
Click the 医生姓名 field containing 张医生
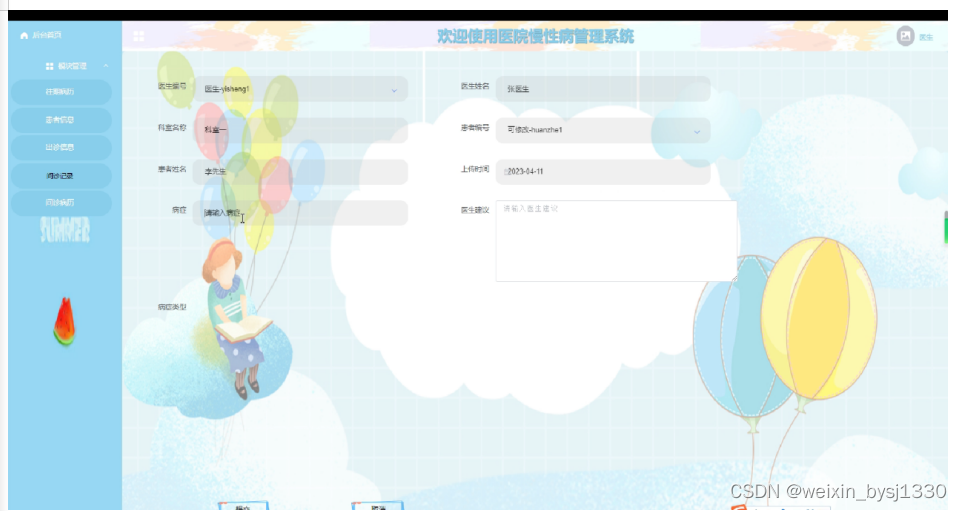click(x=603, y=89)
